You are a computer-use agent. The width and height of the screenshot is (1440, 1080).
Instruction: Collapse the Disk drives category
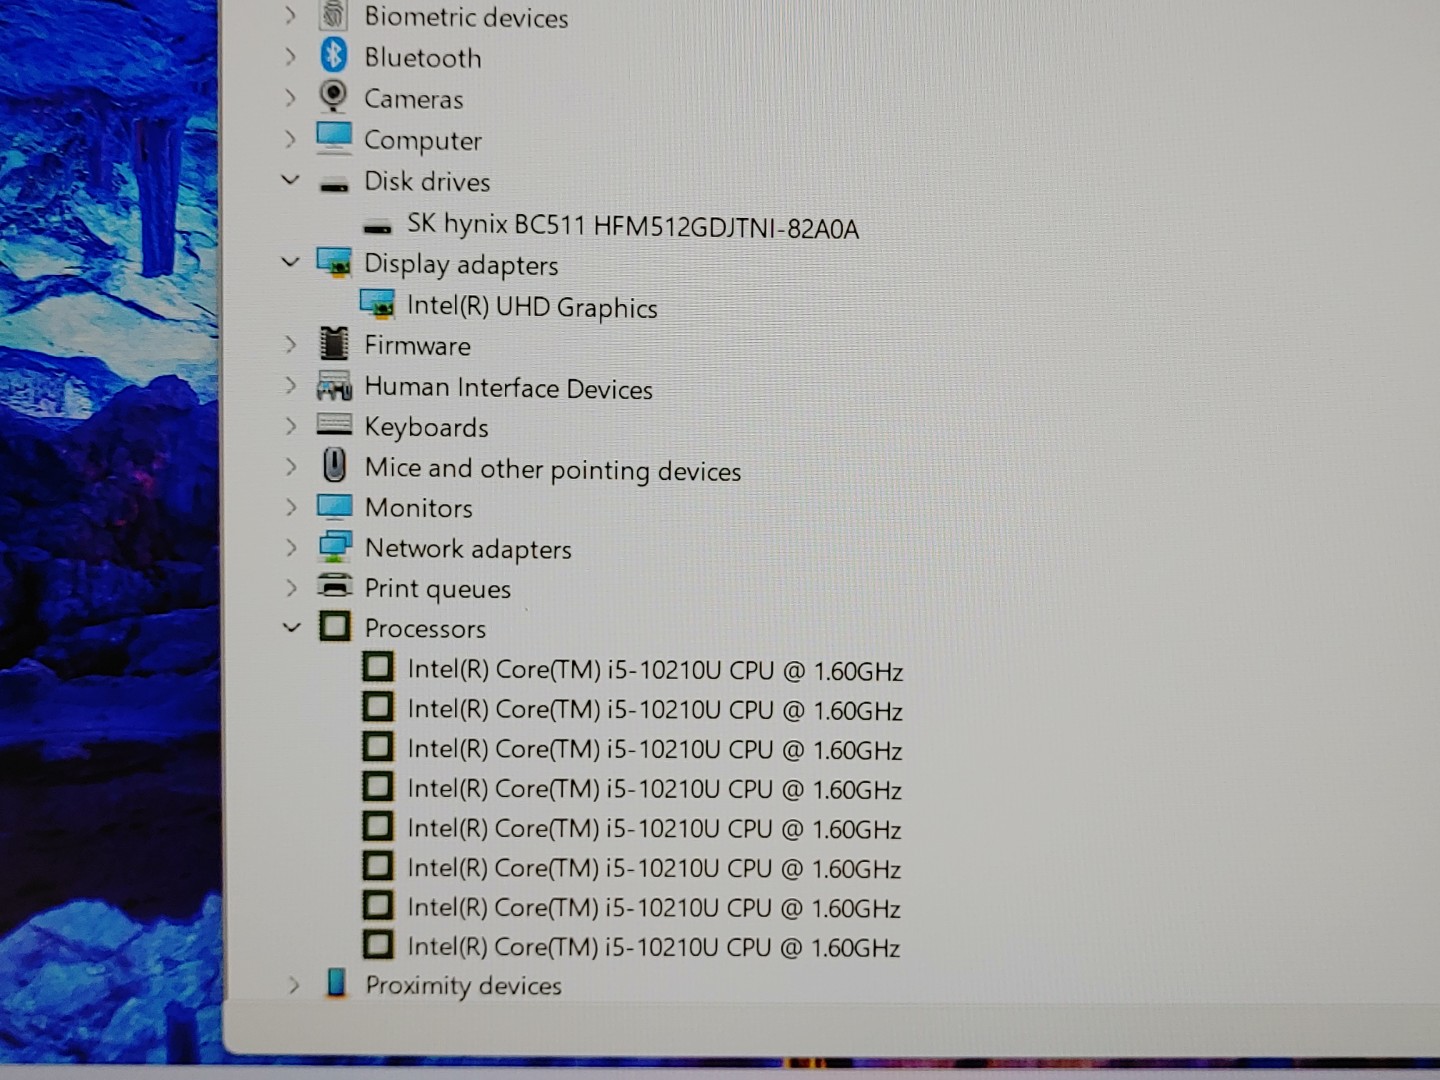click(291, 180)
